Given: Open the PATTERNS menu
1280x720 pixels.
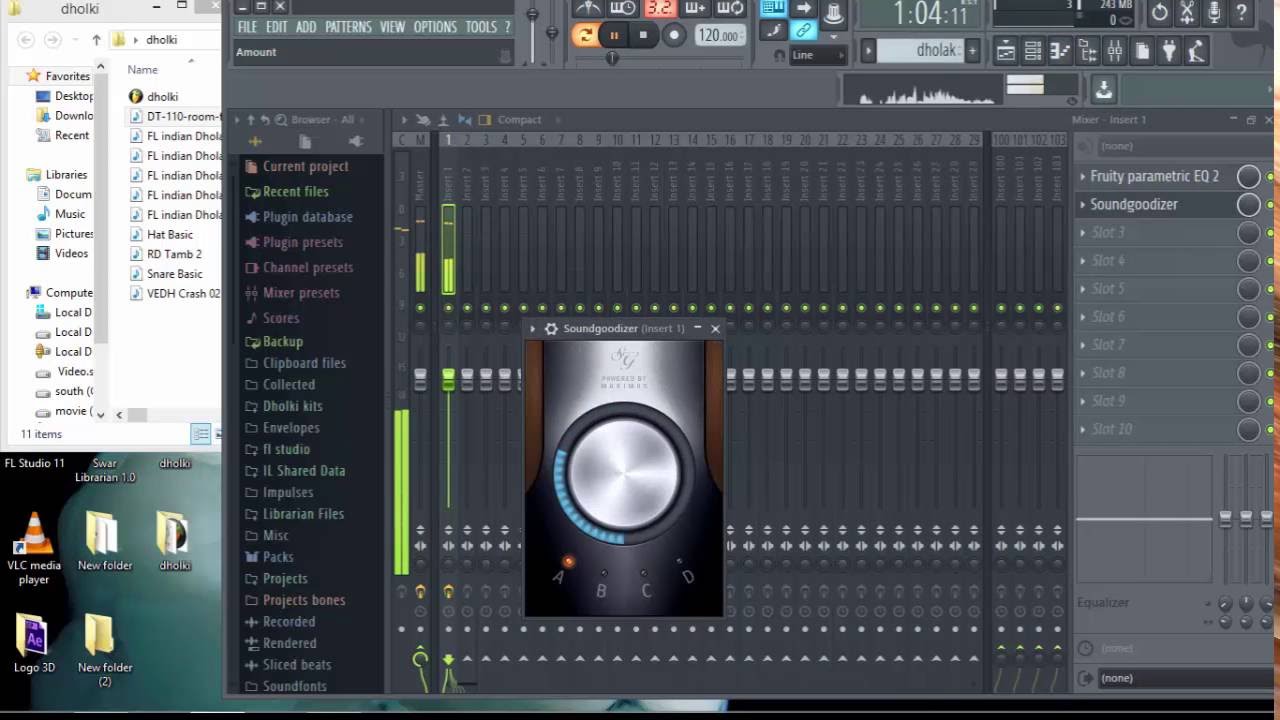Looking at the screenshot, I should (x=348, y=27).
